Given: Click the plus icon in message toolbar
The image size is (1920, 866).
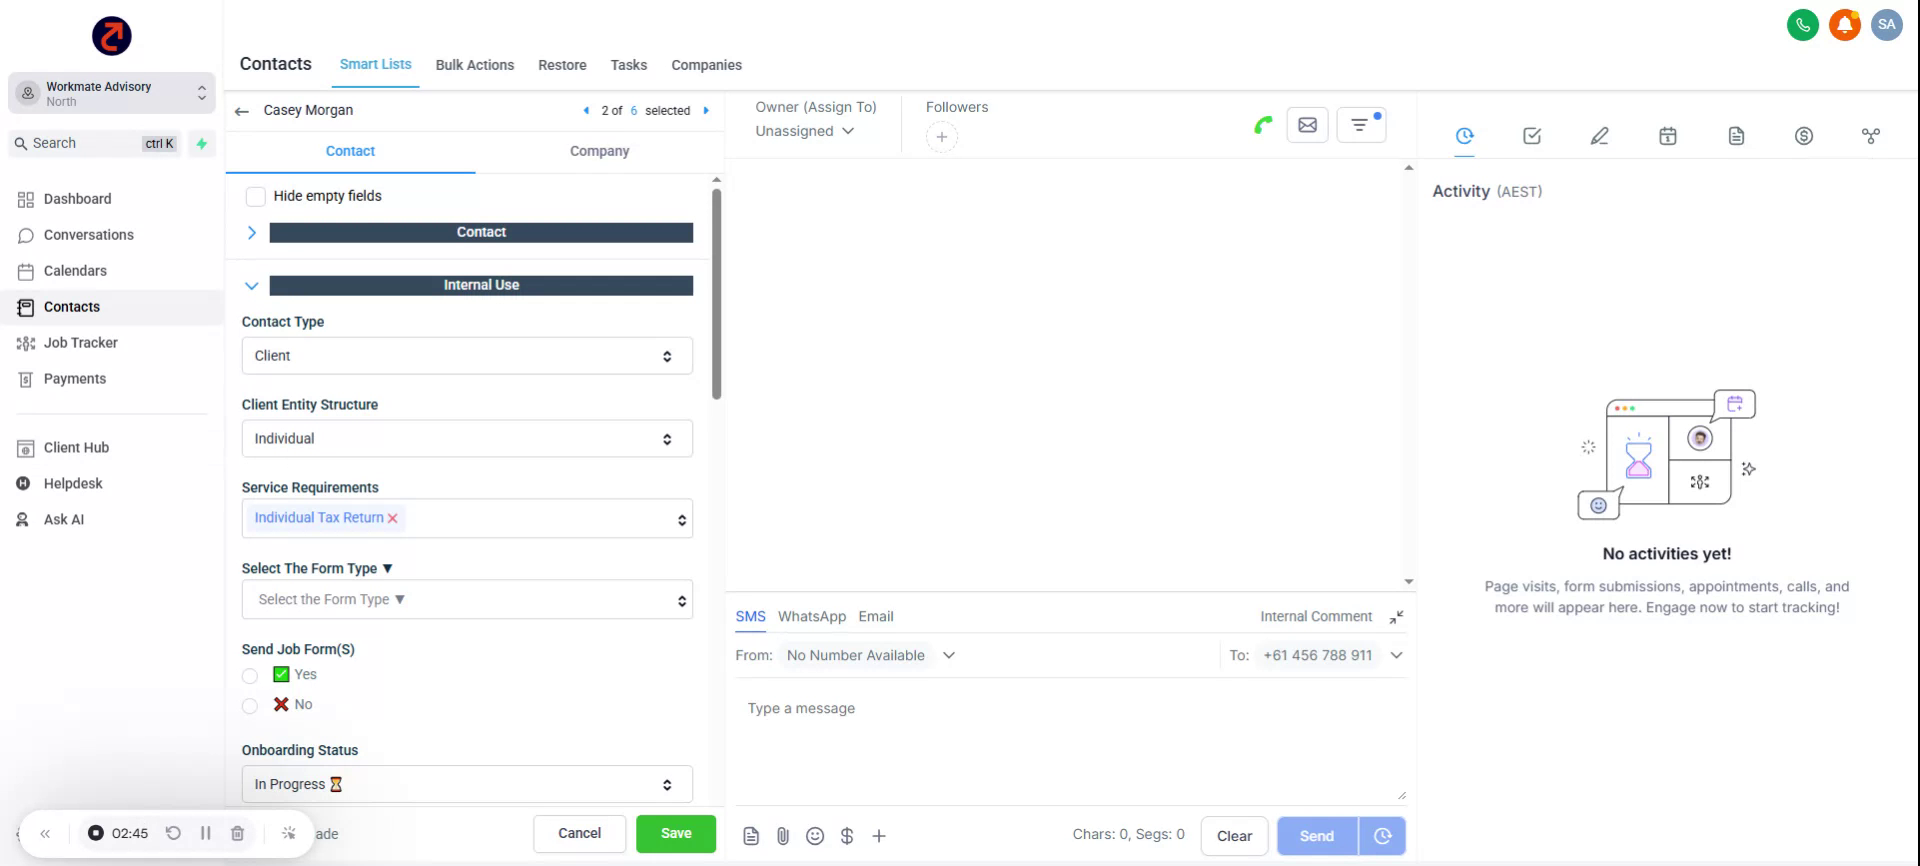Looking at the screenshot, I should (x=879, y=836).
